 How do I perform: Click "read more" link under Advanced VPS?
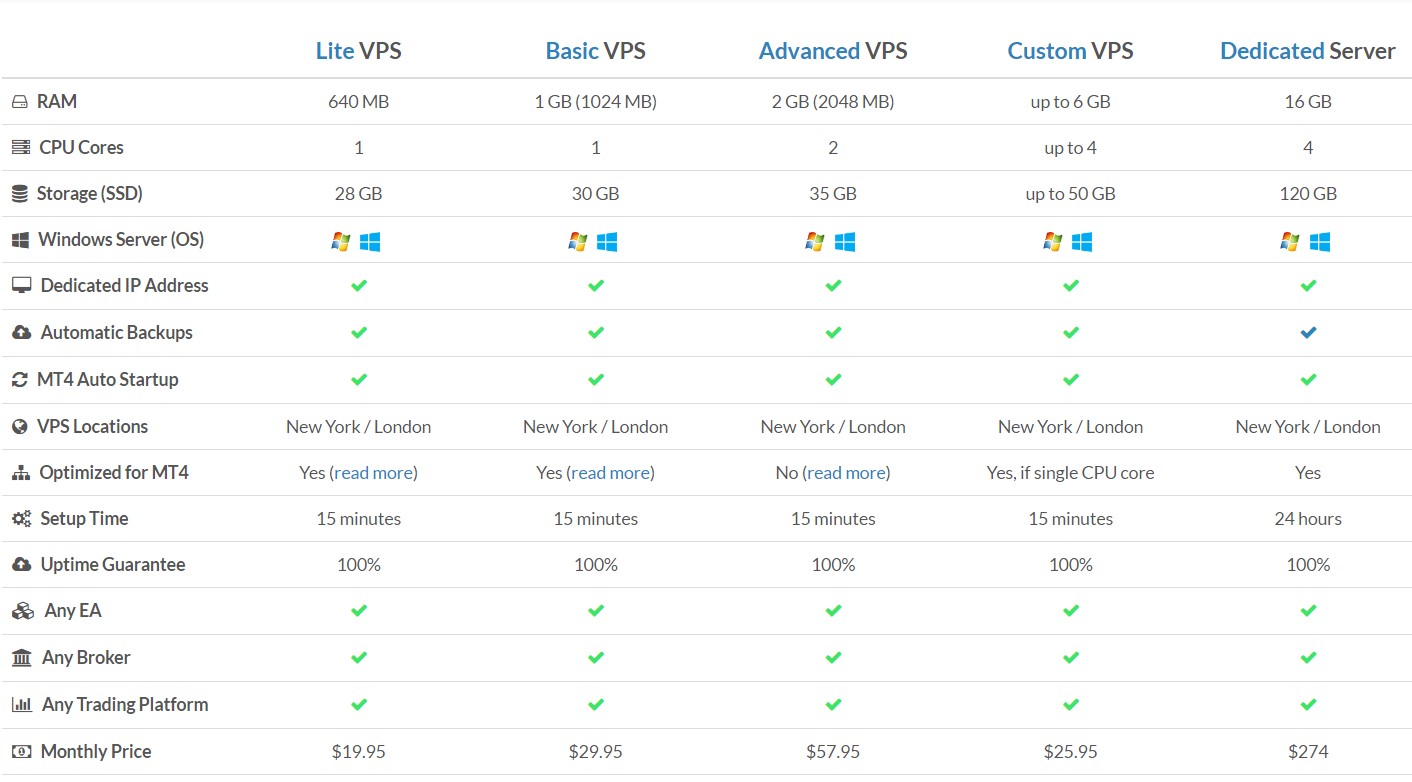(x=846, y=473)
